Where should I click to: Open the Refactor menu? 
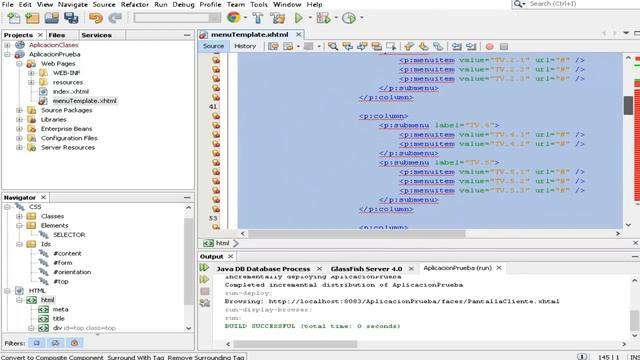134,4
